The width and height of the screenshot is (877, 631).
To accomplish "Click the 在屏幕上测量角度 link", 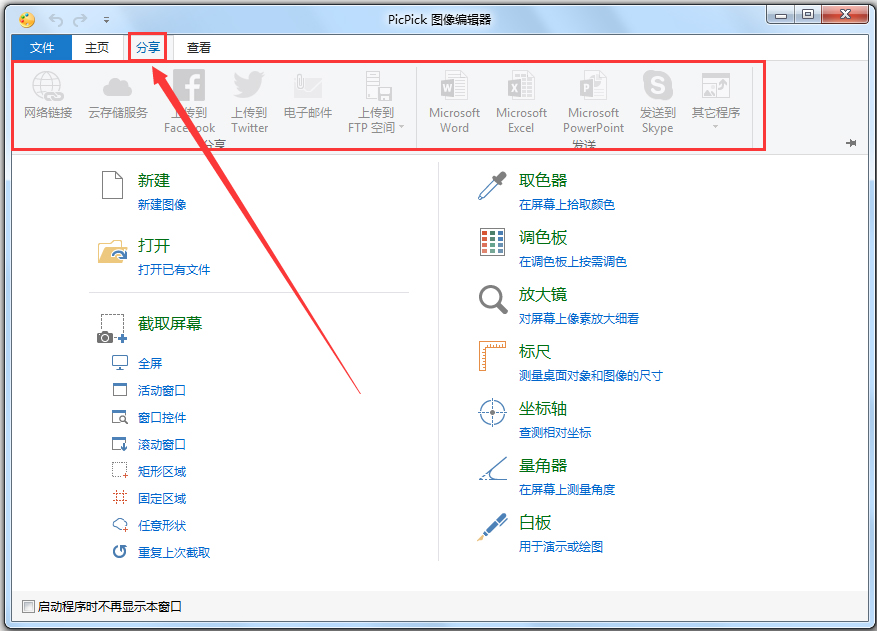I will click(x=567, y=490).
